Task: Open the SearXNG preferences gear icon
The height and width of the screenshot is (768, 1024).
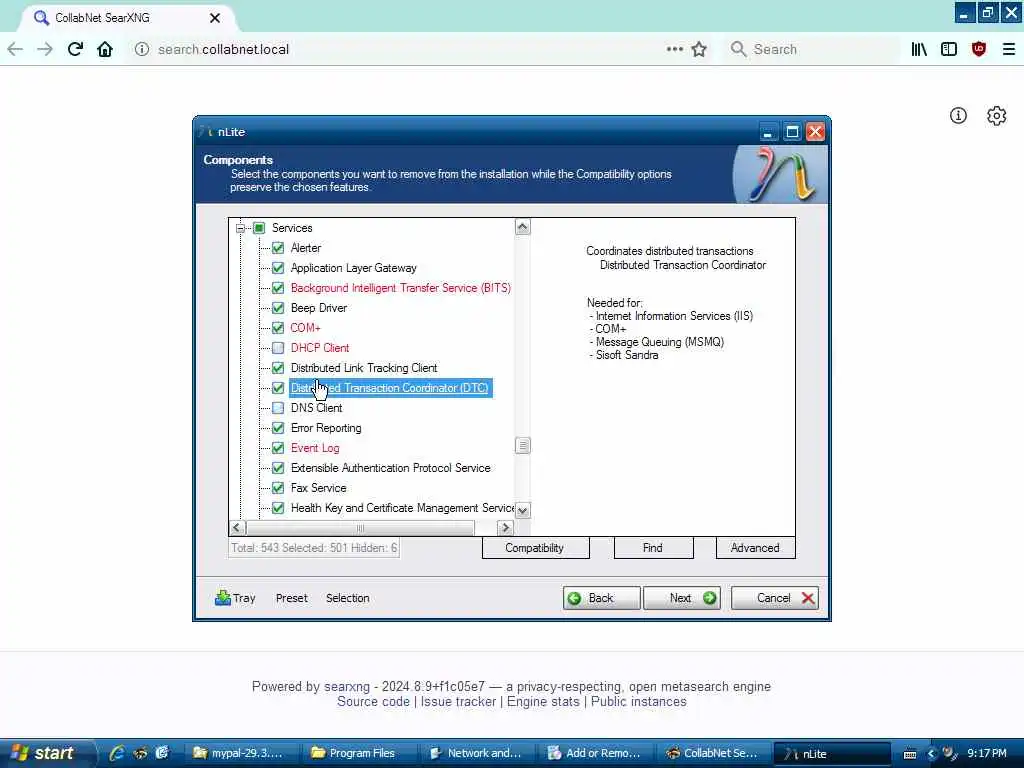Action: [x=997, y=116]
